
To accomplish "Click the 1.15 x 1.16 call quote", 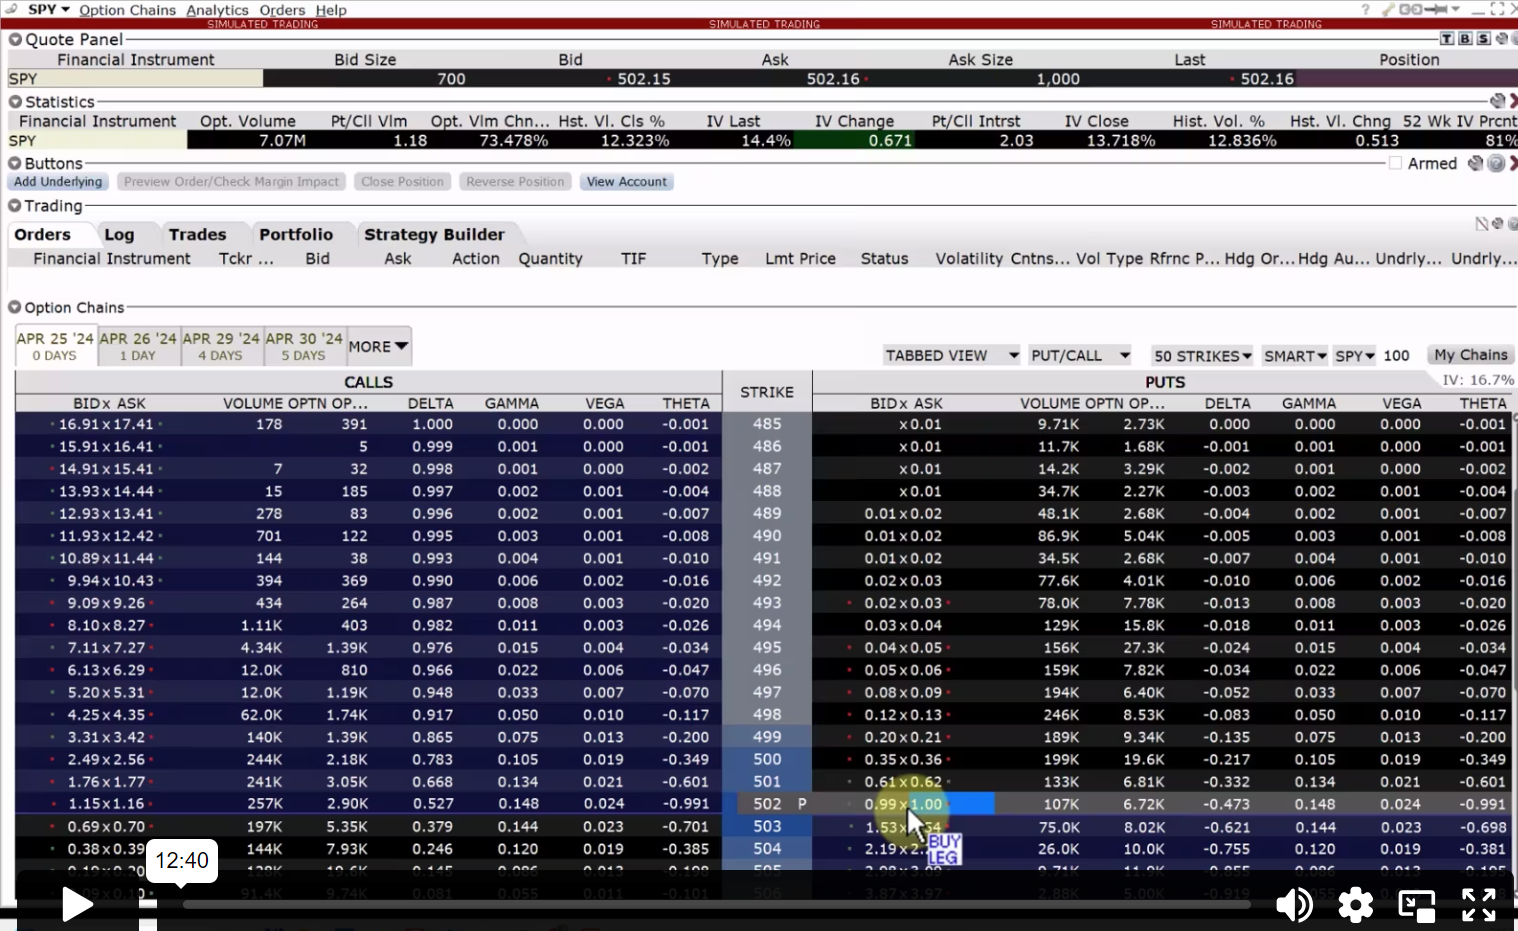I will [108, 804].
